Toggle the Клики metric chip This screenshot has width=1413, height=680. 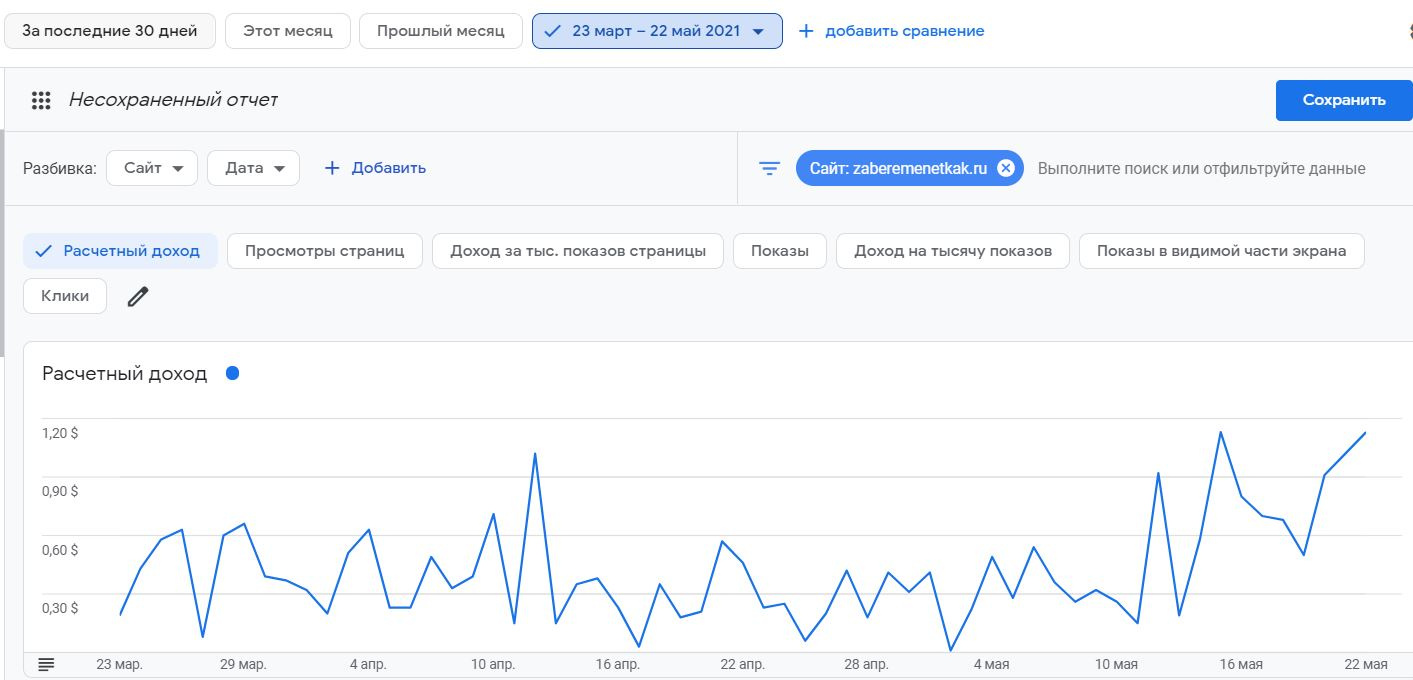click(x=65, y=296)
